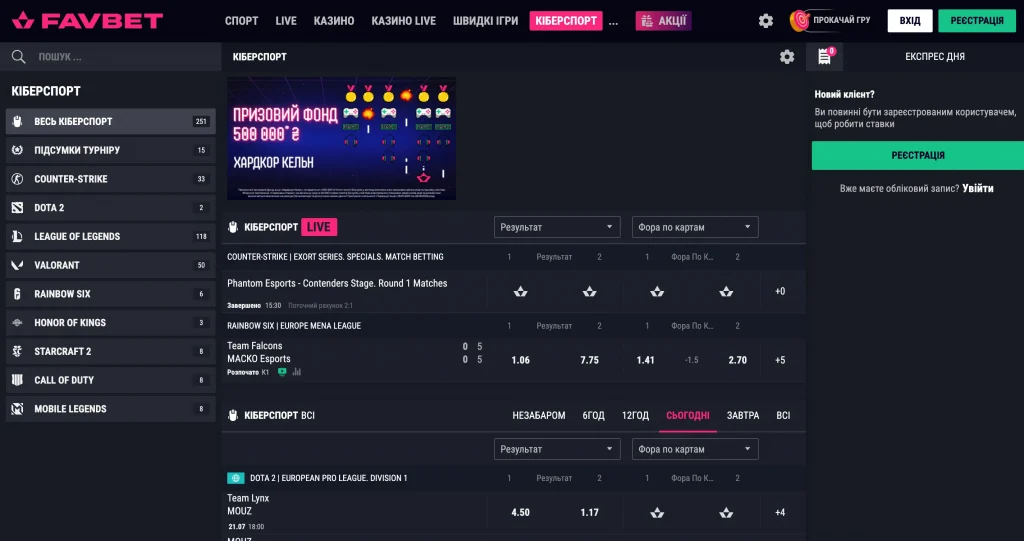Click the Акції promotions button
The height and width of the screenshot is (541, 1024).
point(664,21)
